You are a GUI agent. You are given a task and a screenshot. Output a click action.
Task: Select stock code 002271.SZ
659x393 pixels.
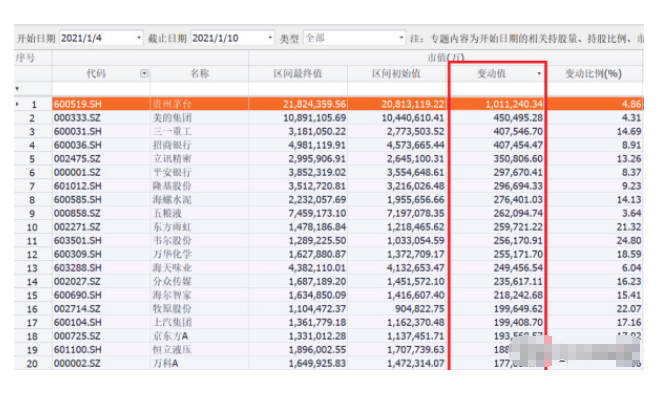pos(77,227)
